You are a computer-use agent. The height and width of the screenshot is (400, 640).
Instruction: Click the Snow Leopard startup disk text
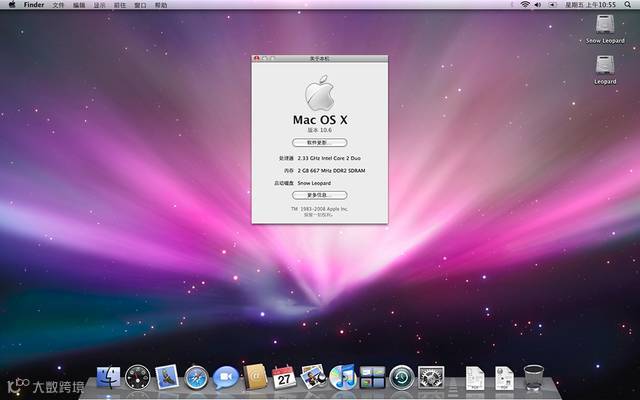click(314, 183)
